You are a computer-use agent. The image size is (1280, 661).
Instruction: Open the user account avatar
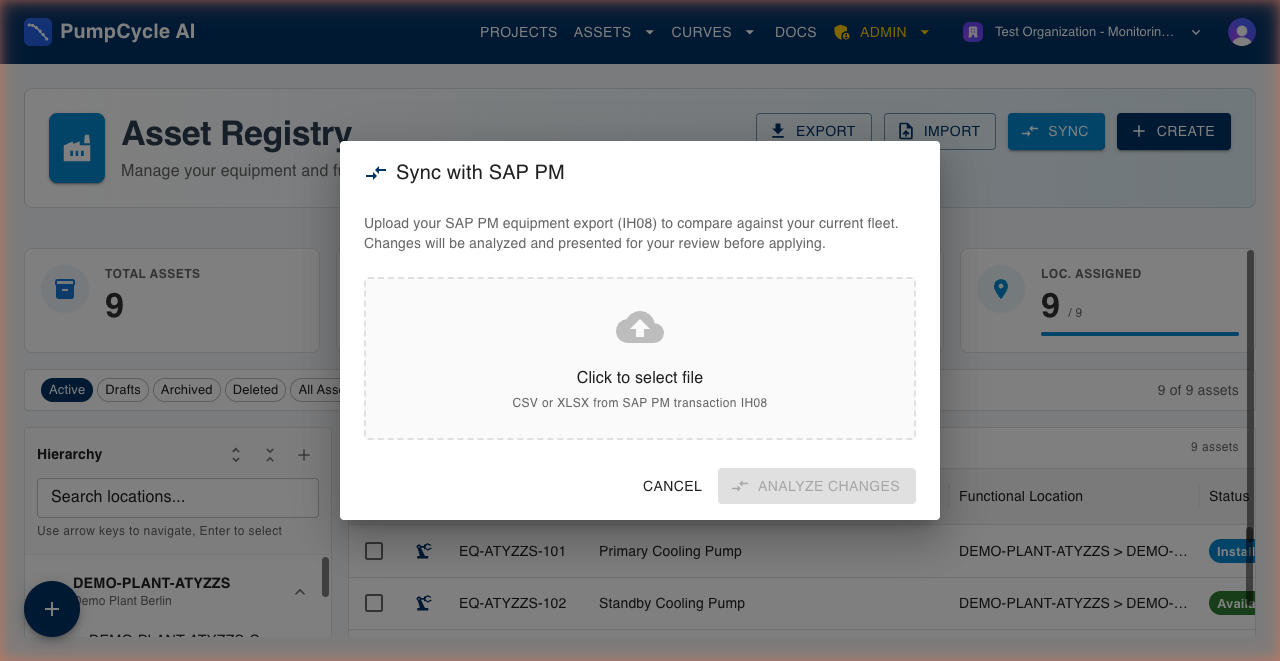pos(1241,31)
